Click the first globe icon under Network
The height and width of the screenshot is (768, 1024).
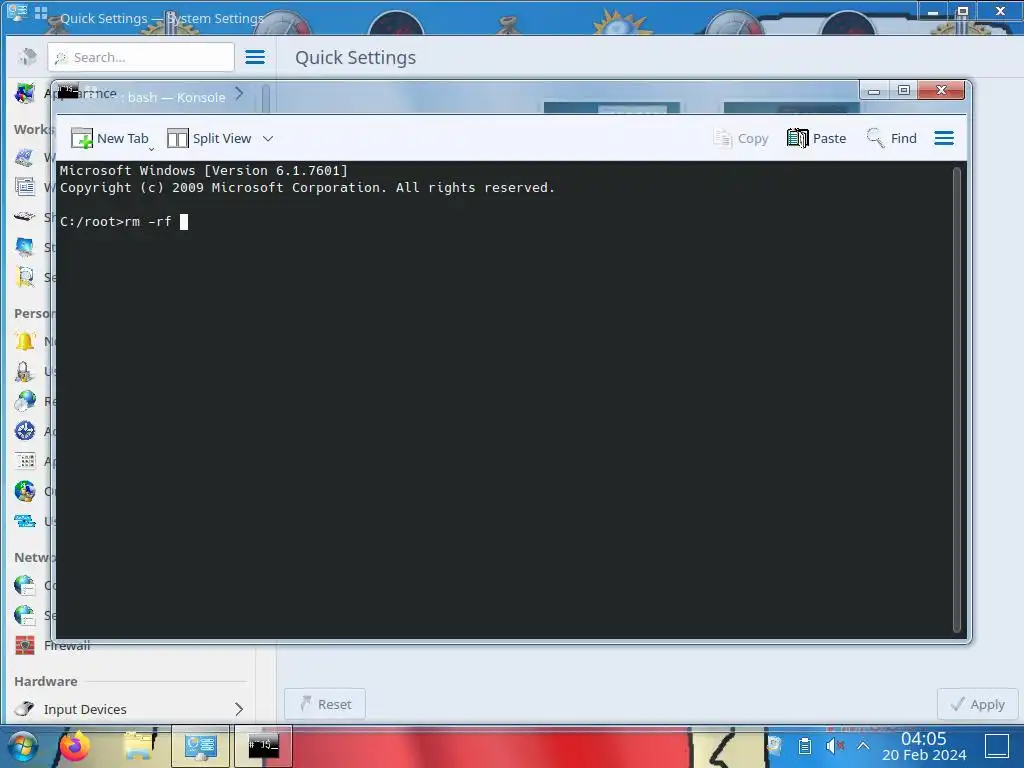25,584
